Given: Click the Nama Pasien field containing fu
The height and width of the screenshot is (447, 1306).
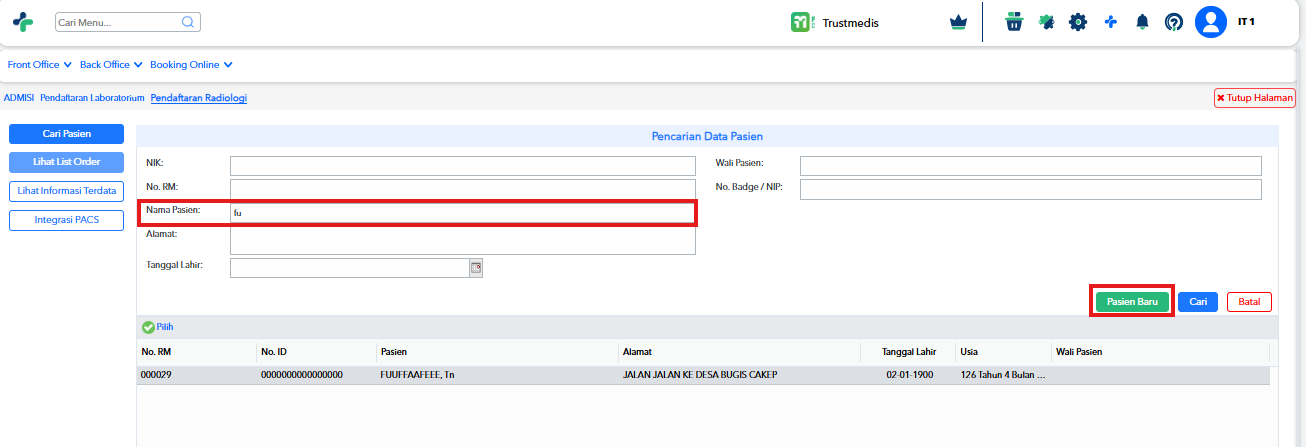Looking at the screenshot, I should (x=463, y=213).
